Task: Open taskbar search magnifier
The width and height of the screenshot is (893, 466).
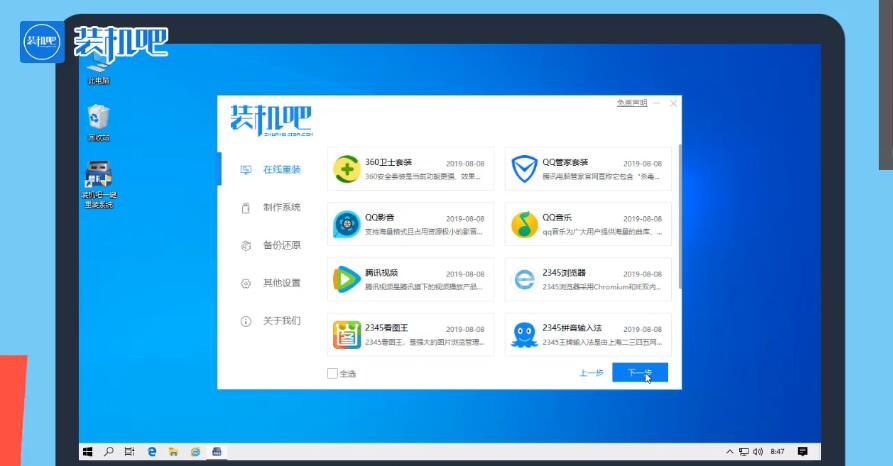Action: point(108,452)
